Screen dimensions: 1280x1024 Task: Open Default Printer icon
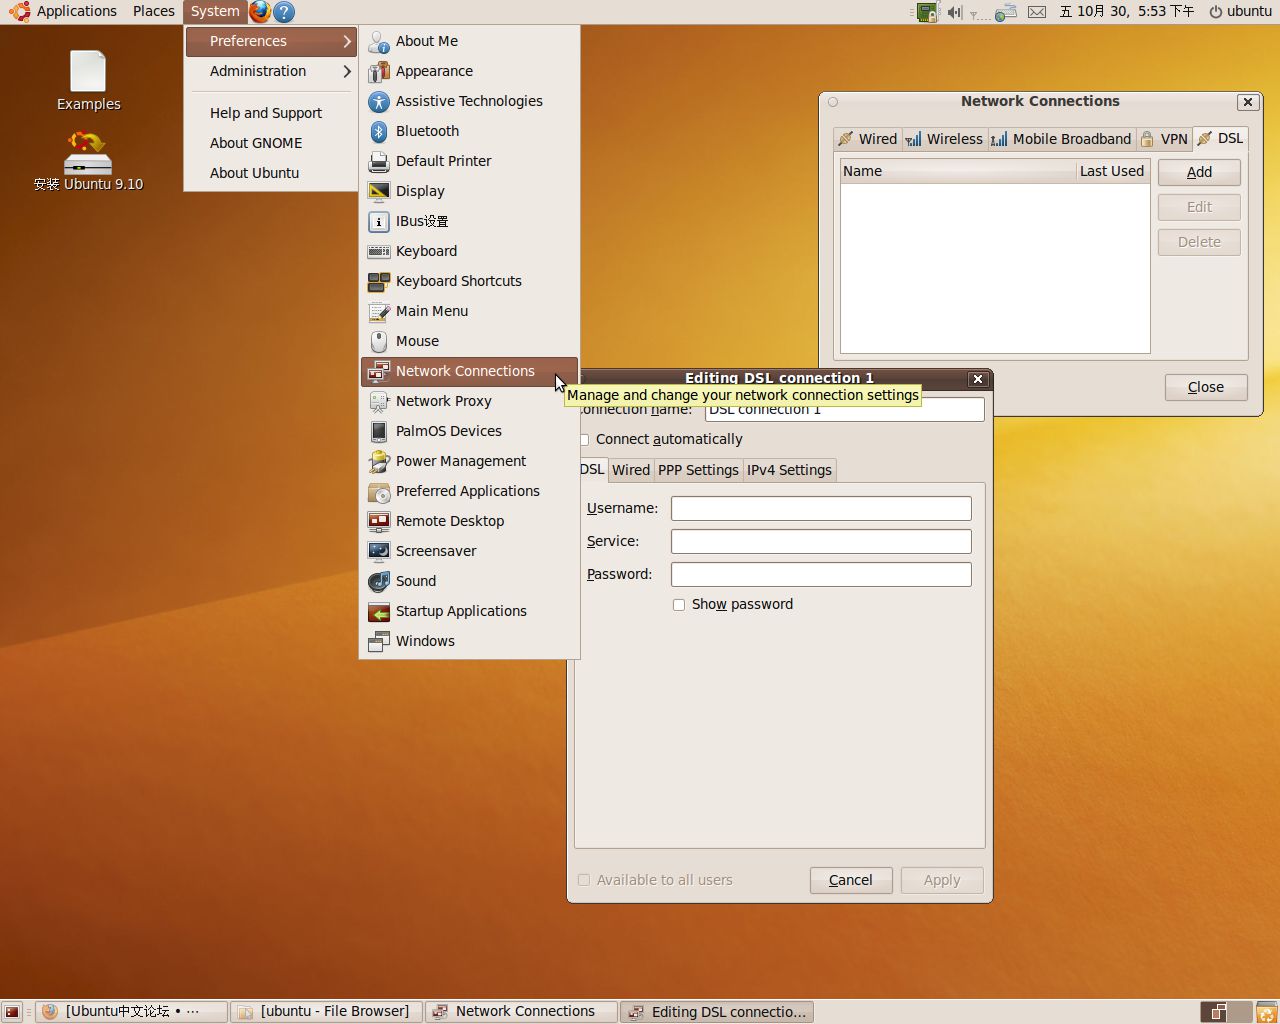pyautogui.click(x=378, y=162)
